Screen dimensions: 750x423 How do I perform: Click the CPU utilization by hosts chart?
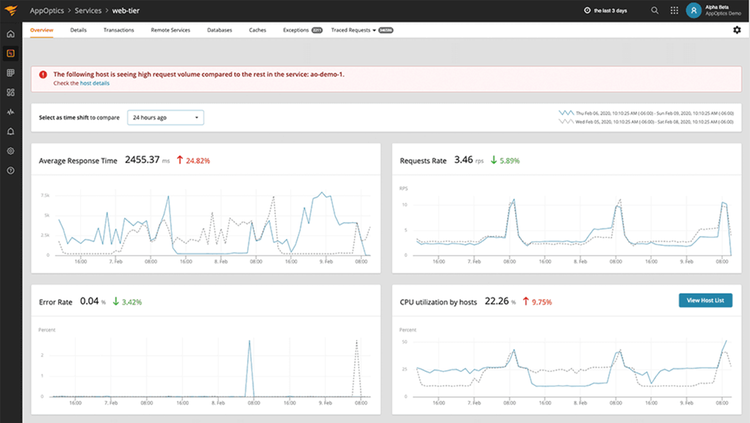567,367
